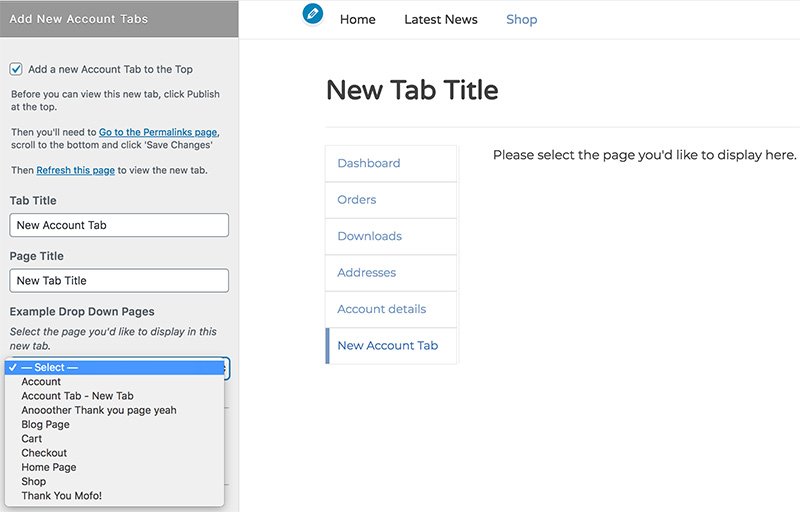
Task: Click Refresh this page link
Action: pyautogui.click(x=76, y=170)
